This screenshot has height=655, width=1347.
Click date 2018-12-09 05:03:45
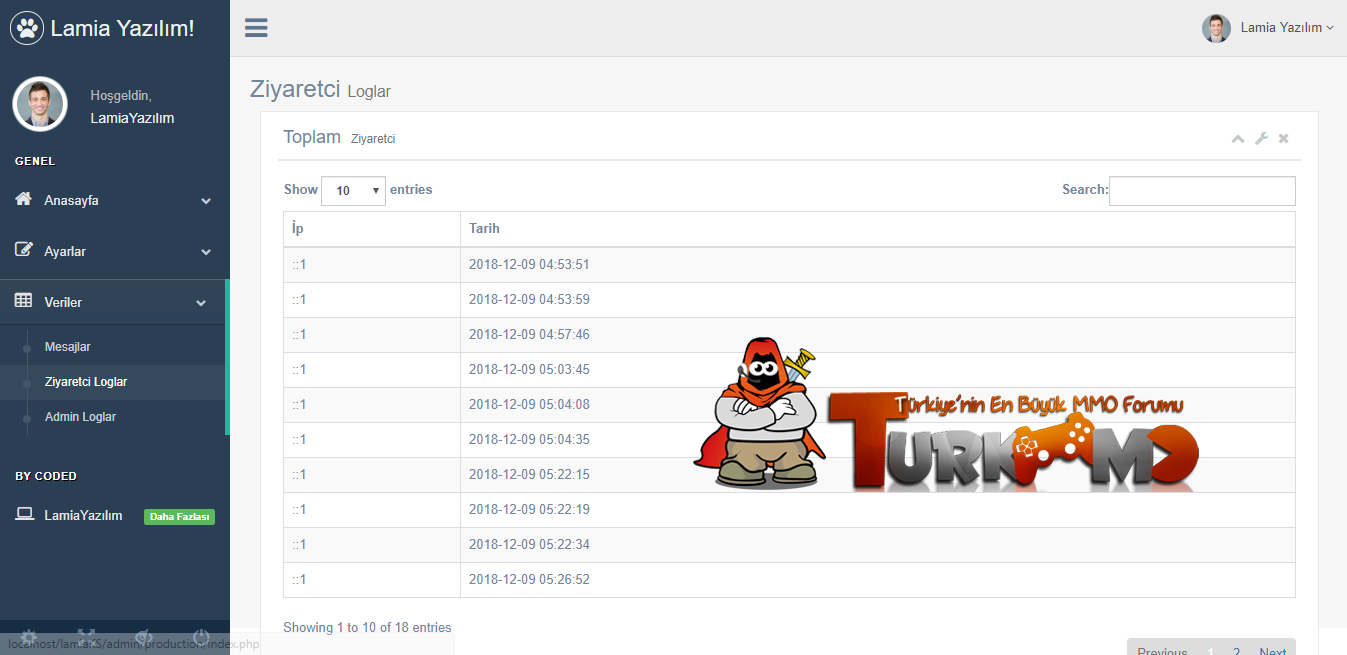pyautogui.click(x=529, y=370)
